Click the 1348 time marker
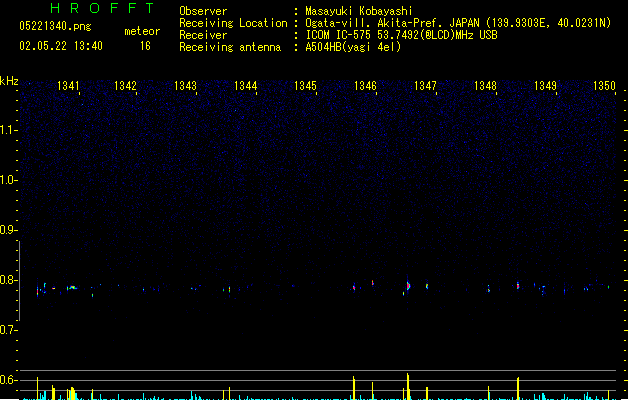The width and height of the screenshot is (629, 400). [485, 86]
